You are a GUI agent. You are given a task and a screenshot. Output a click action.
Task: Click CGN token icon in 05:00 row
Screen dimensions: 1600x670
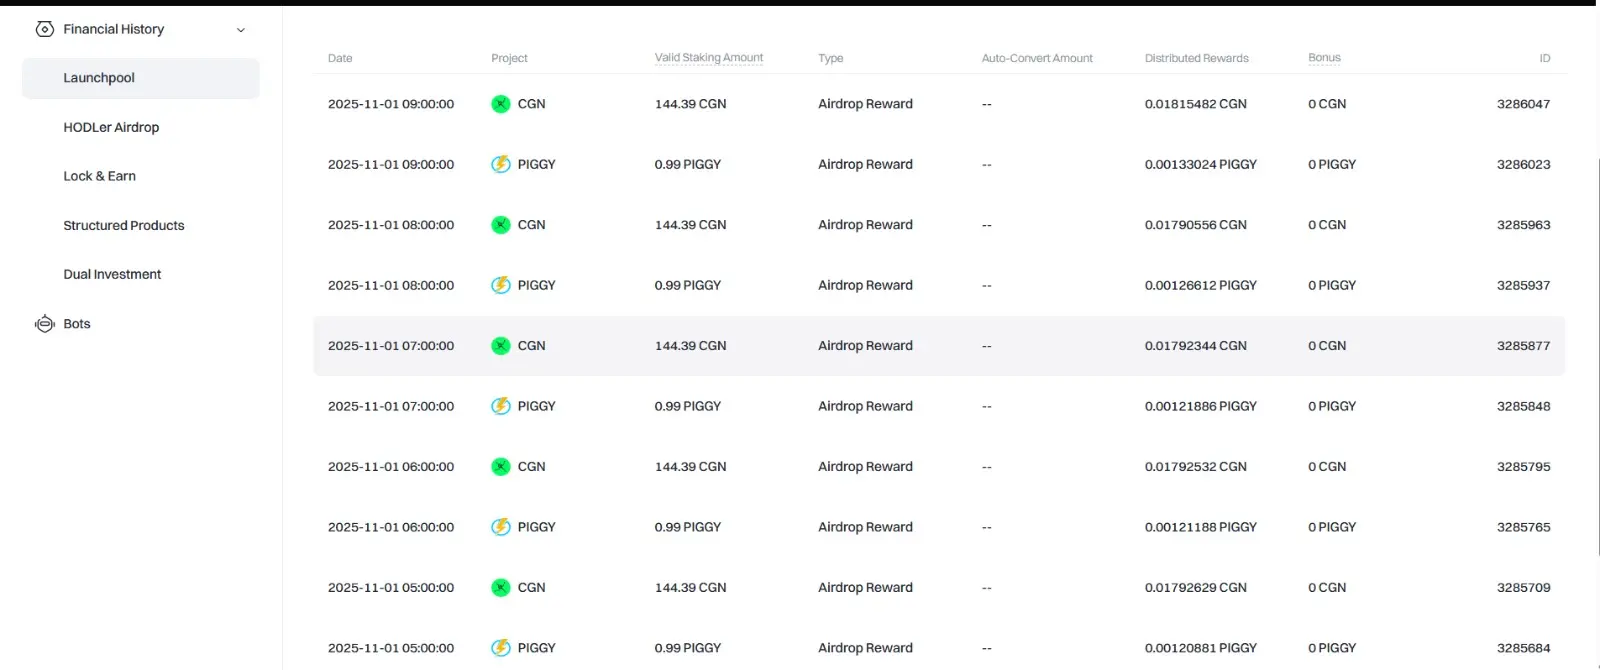tap(501, 588)
